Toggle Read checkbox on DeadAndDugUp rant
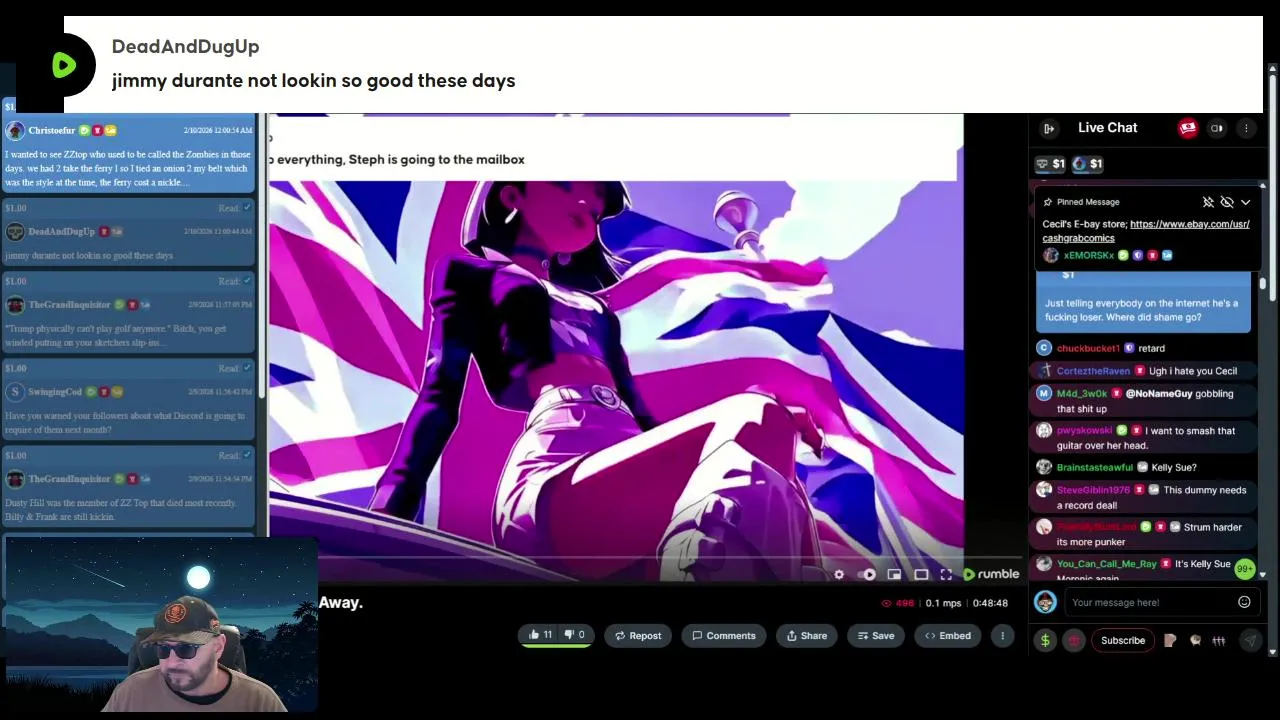Viewport: 1280px width, 720px height. click(249, 208)
